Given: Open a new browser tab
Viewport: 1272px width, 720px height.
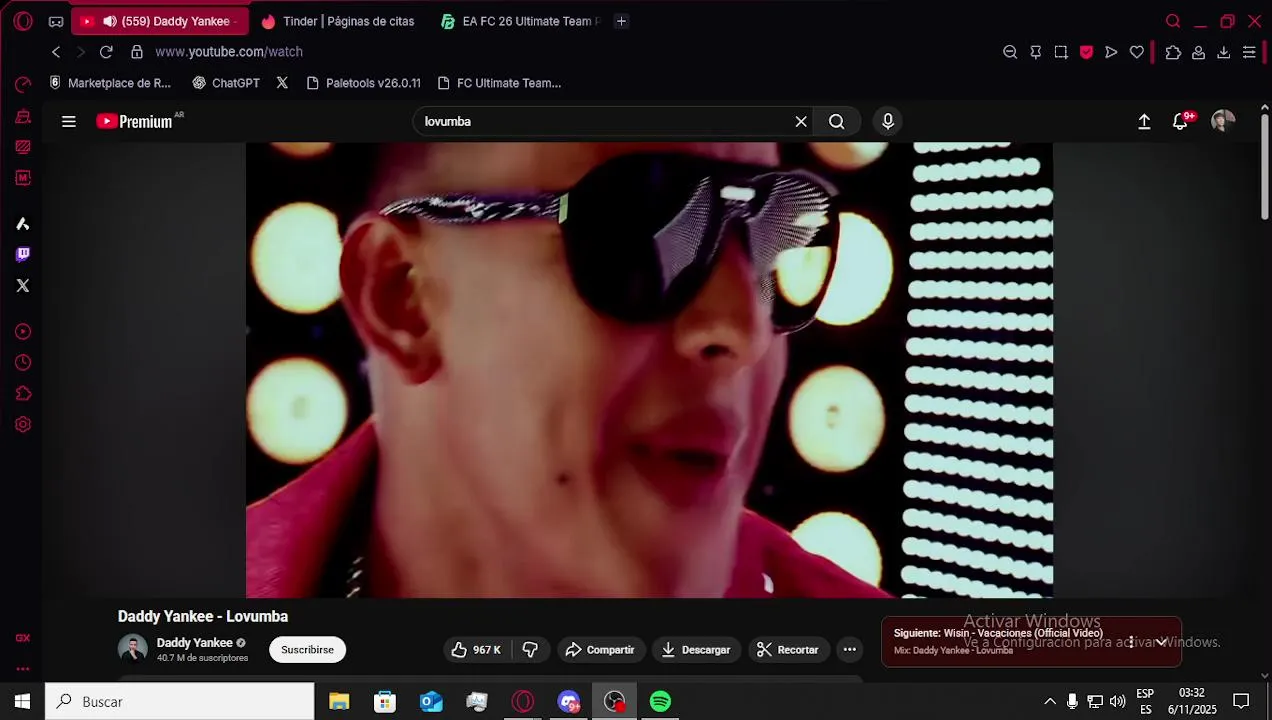Looking at the screenshot, I should pyautogui.click(x=621, y=21).
